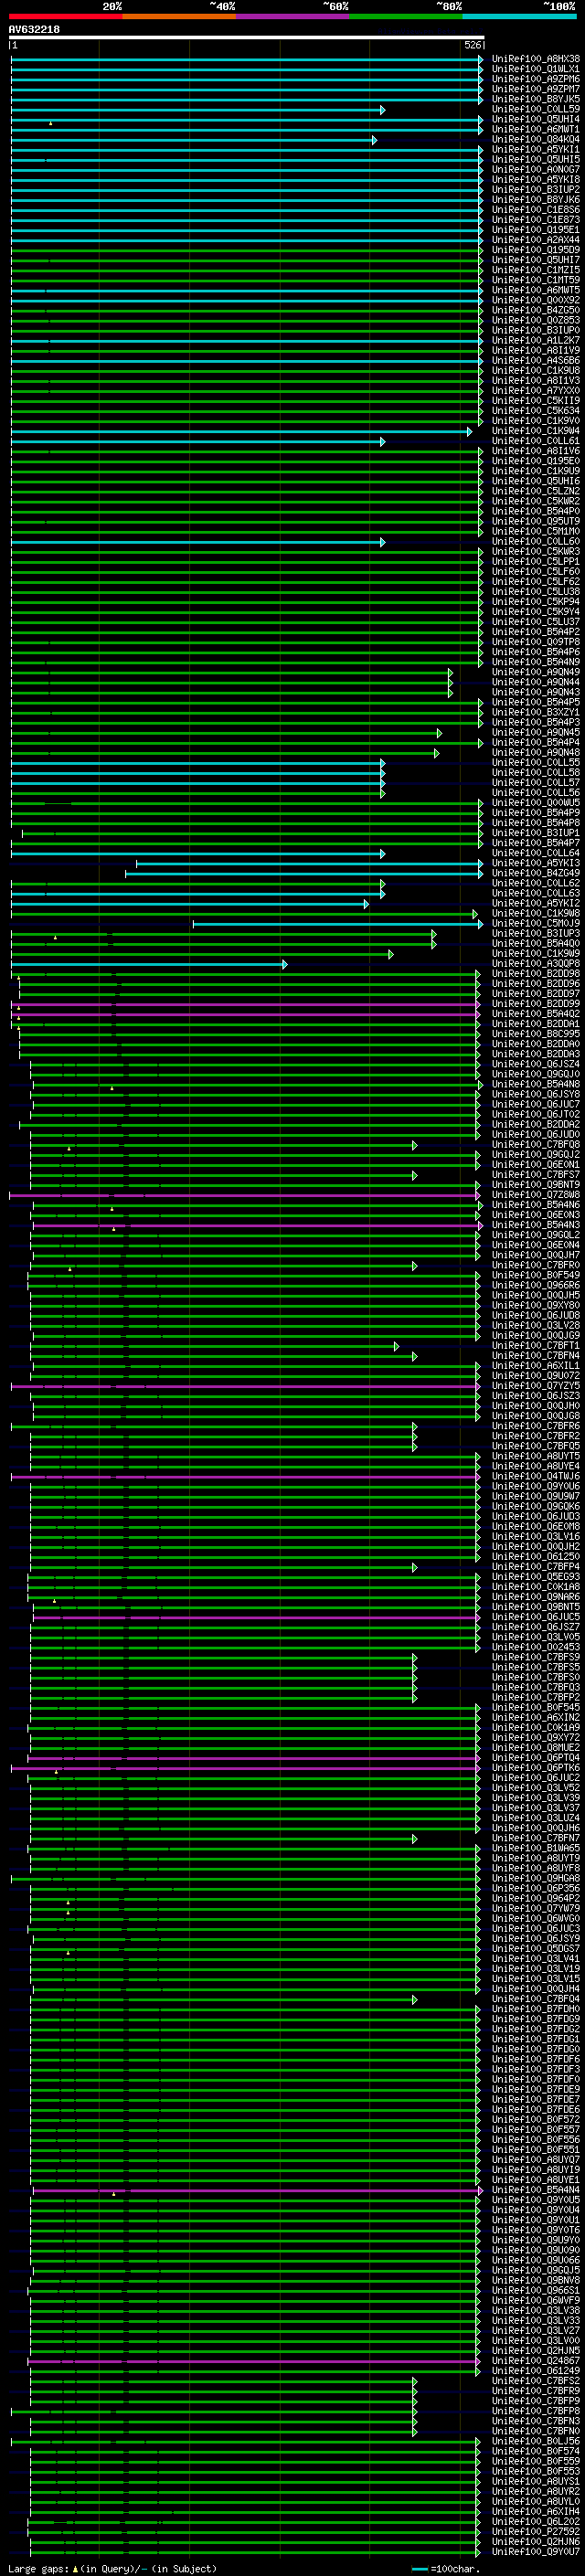Viewport: 585px width, 2576px height.
Task: Select the UniRef100_B4ZG50 label
Action: (535, 311)
